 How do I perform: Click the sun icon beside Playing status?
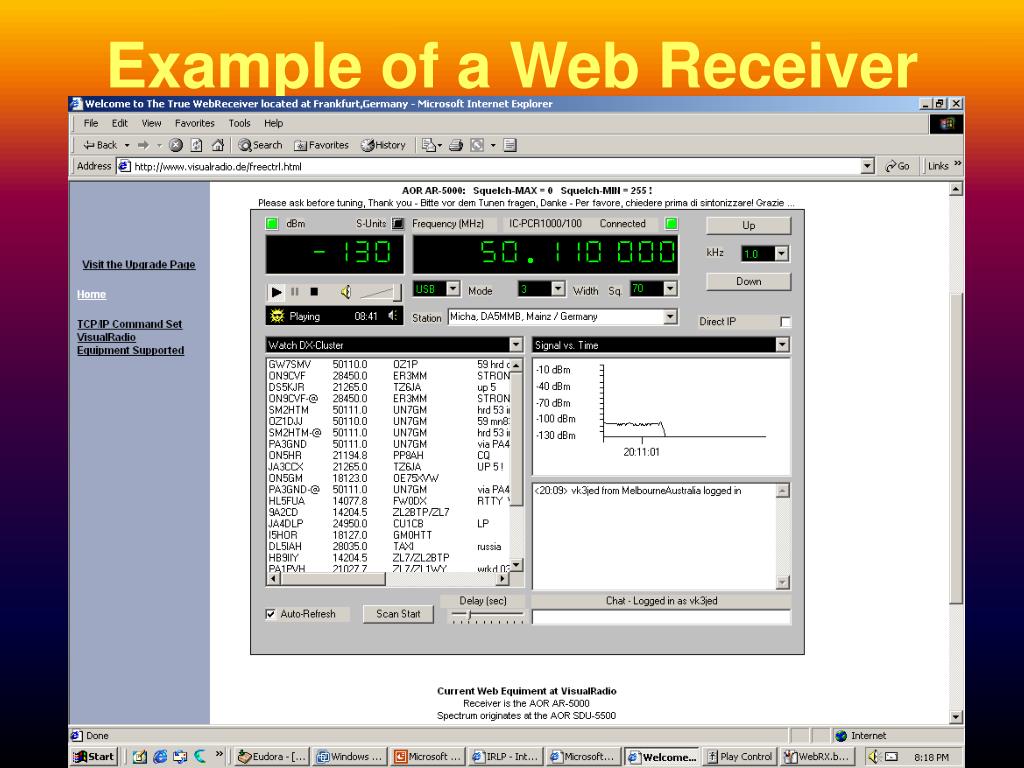click(x=277, y=316)
